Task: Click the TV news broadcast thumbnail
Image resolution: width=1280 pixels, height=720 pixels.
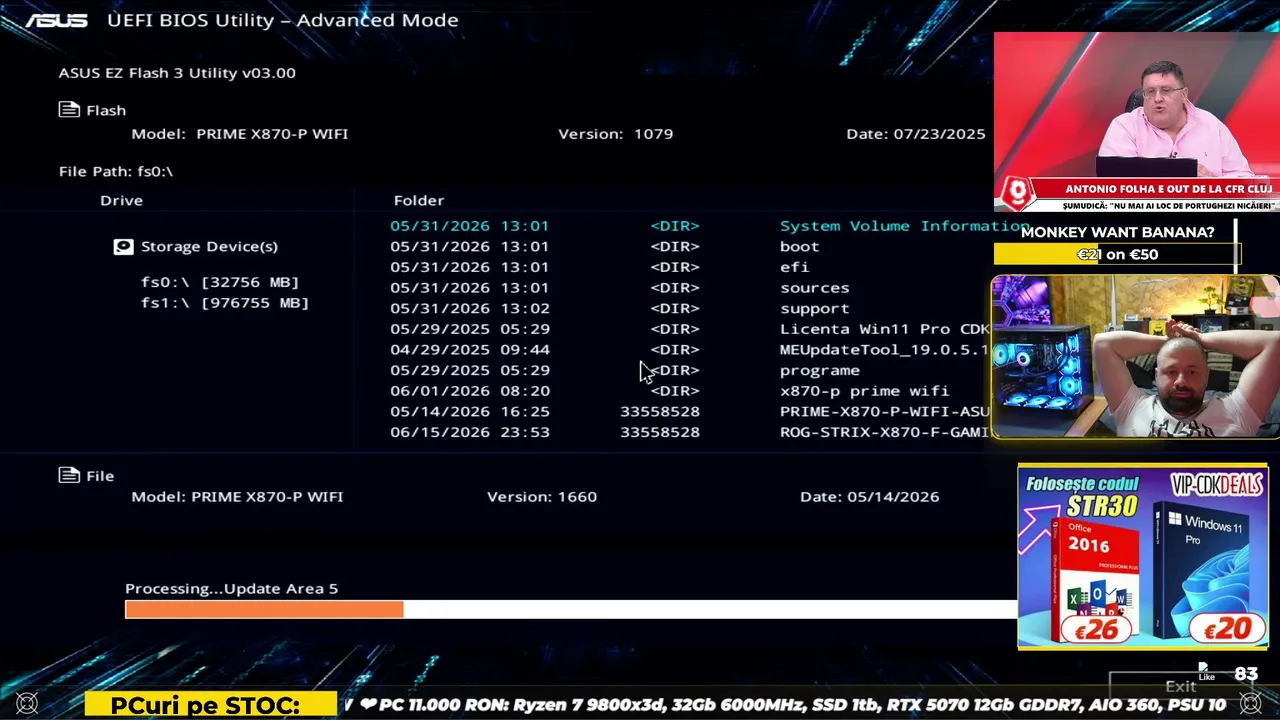Action: pos(1137,121)
